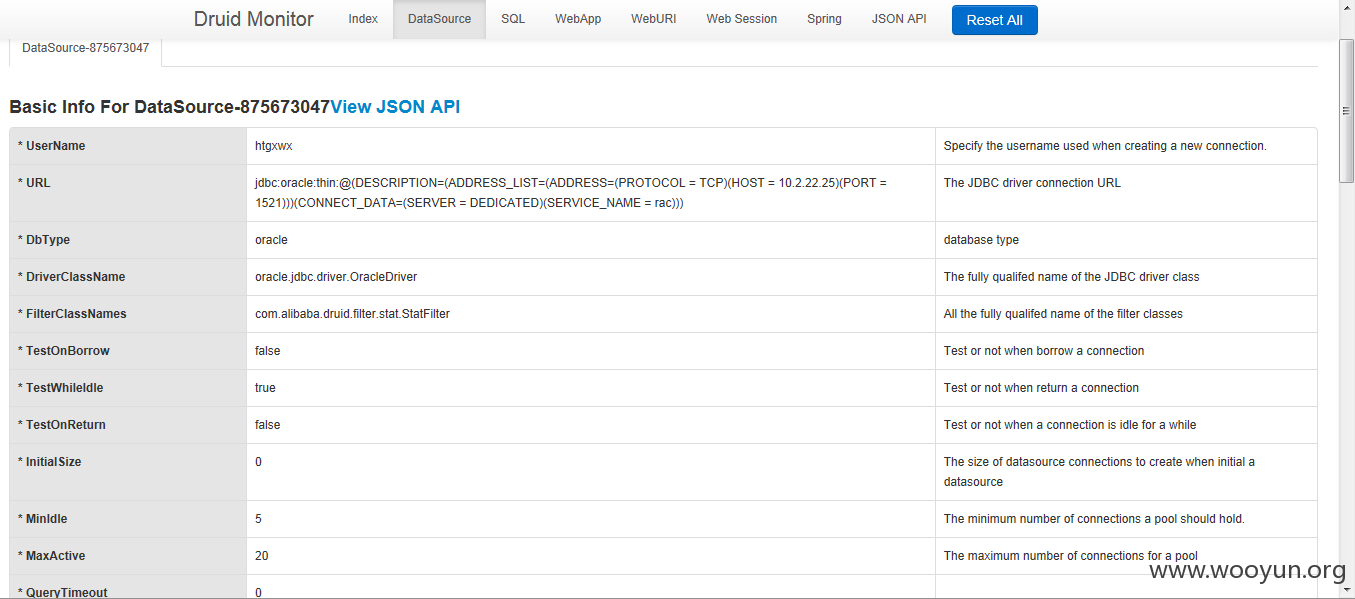Click the JDBC driver class name description

click(x=1072, y=277)
